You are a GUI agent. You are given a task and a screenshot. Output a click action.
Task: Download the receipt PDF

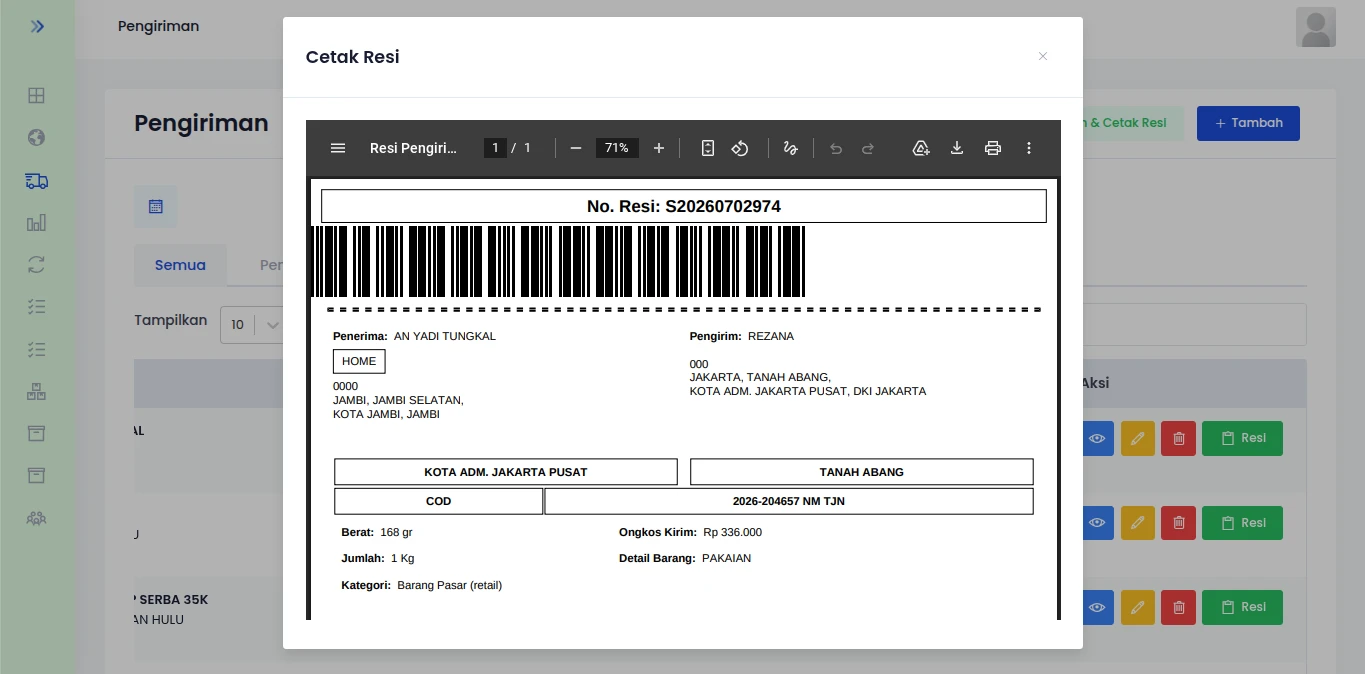point(957,148)
